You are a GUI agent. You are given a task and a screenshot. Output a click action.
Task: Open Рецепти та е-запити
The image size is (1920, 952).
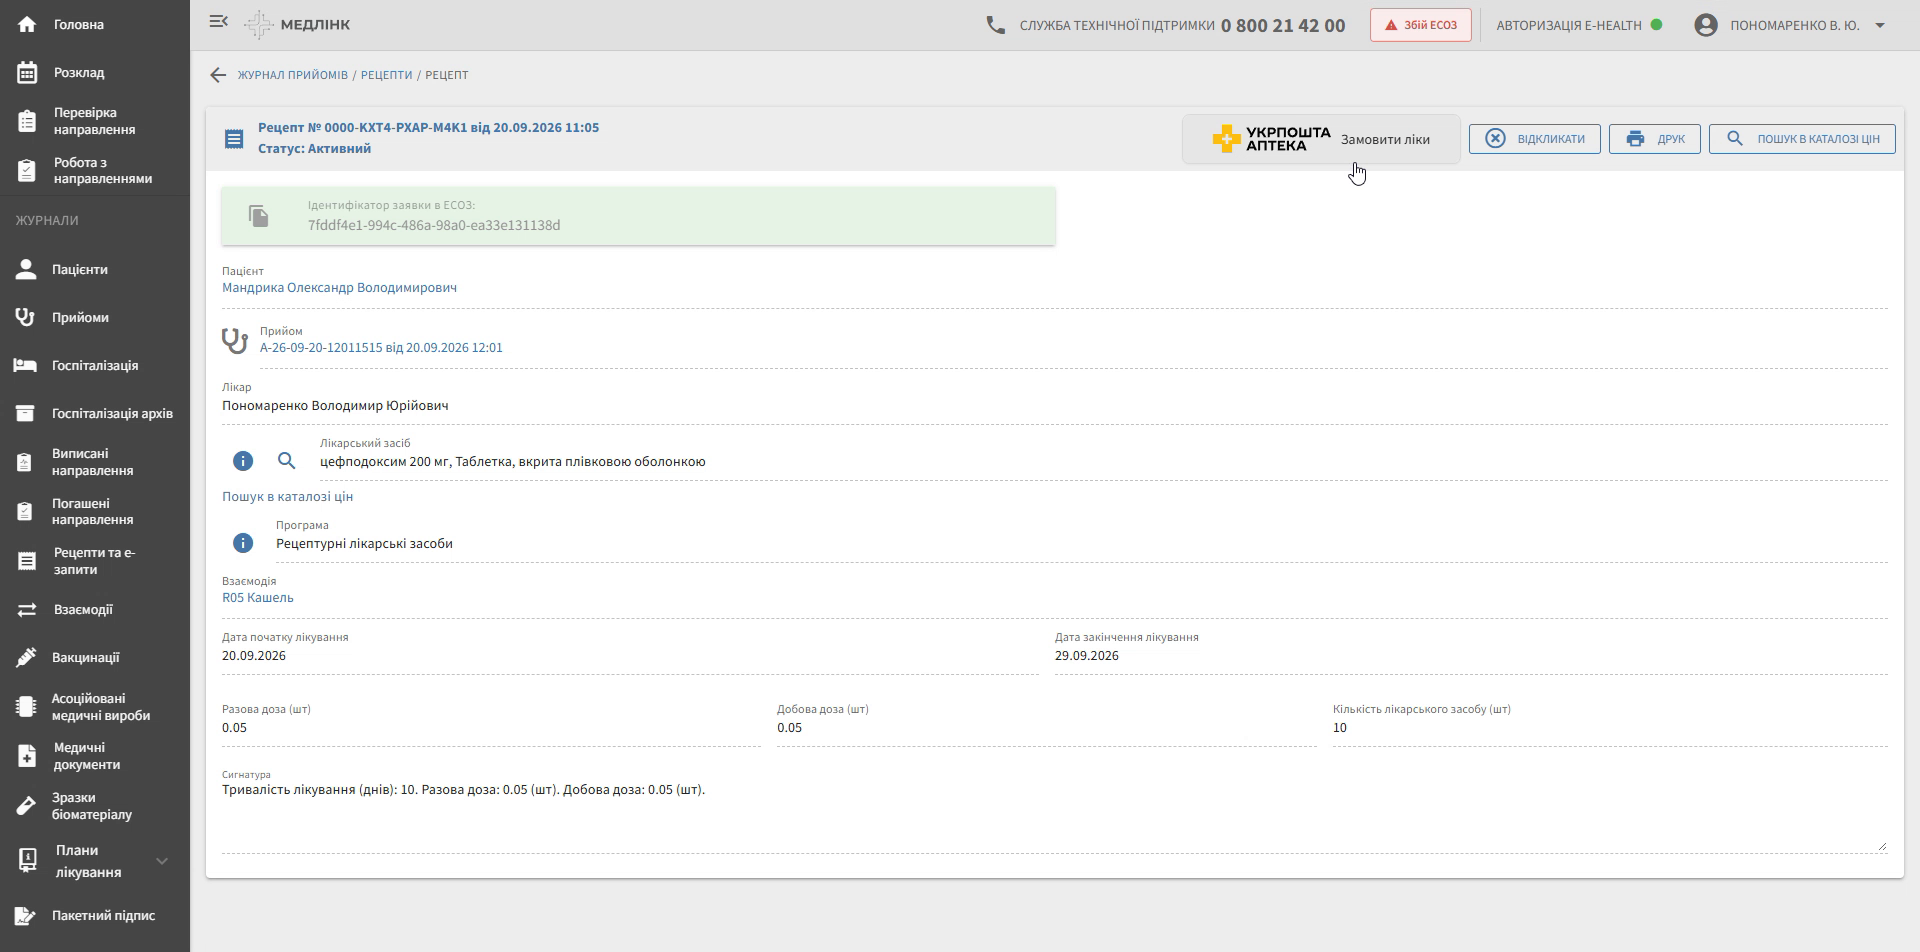click(x=95, y=561)
